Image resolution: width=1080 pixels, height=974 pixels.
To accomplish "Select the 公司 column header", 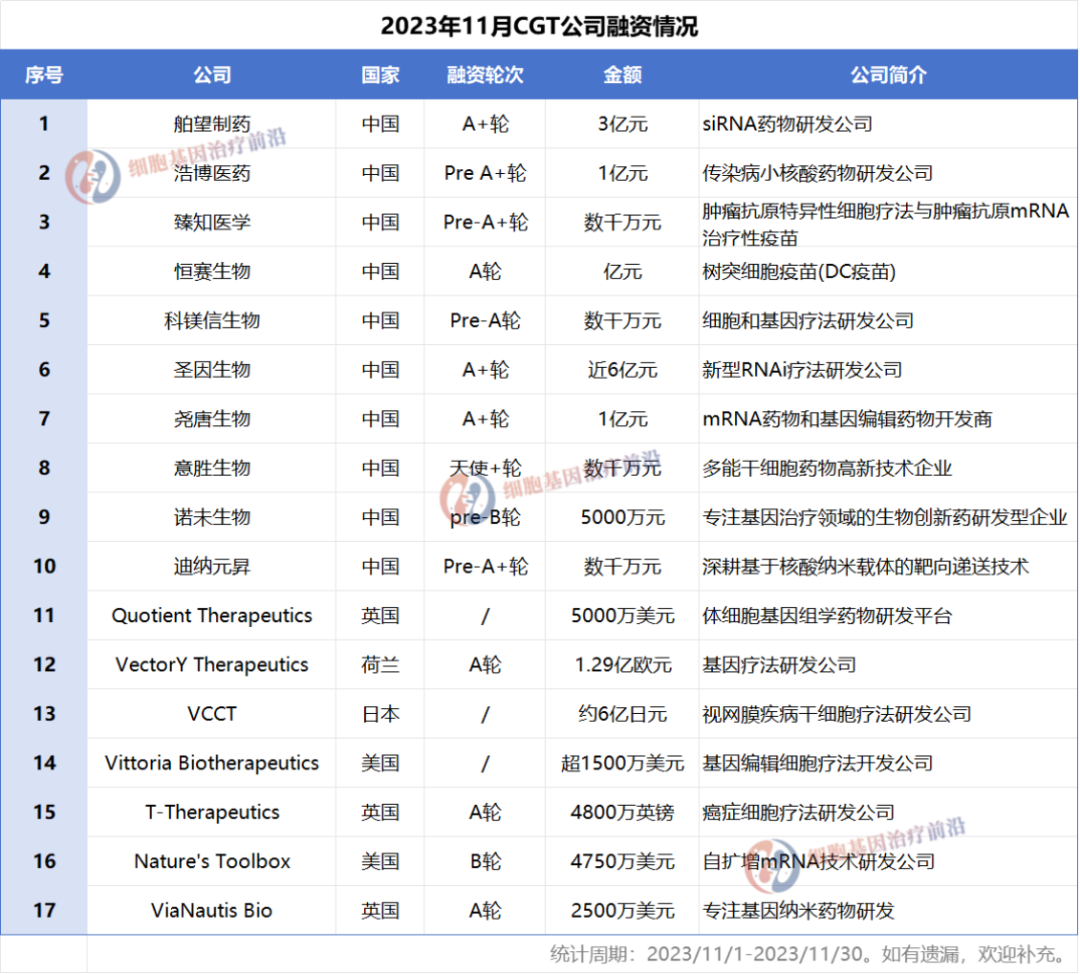I will click(212, 75).
